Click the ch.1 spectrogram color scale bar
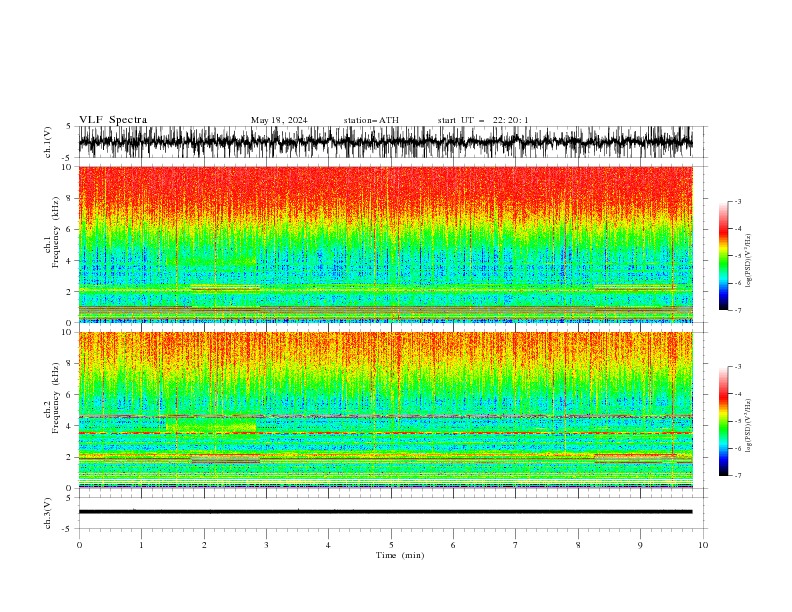The height and width of the screenshot is (612, 792). [724, 256]
